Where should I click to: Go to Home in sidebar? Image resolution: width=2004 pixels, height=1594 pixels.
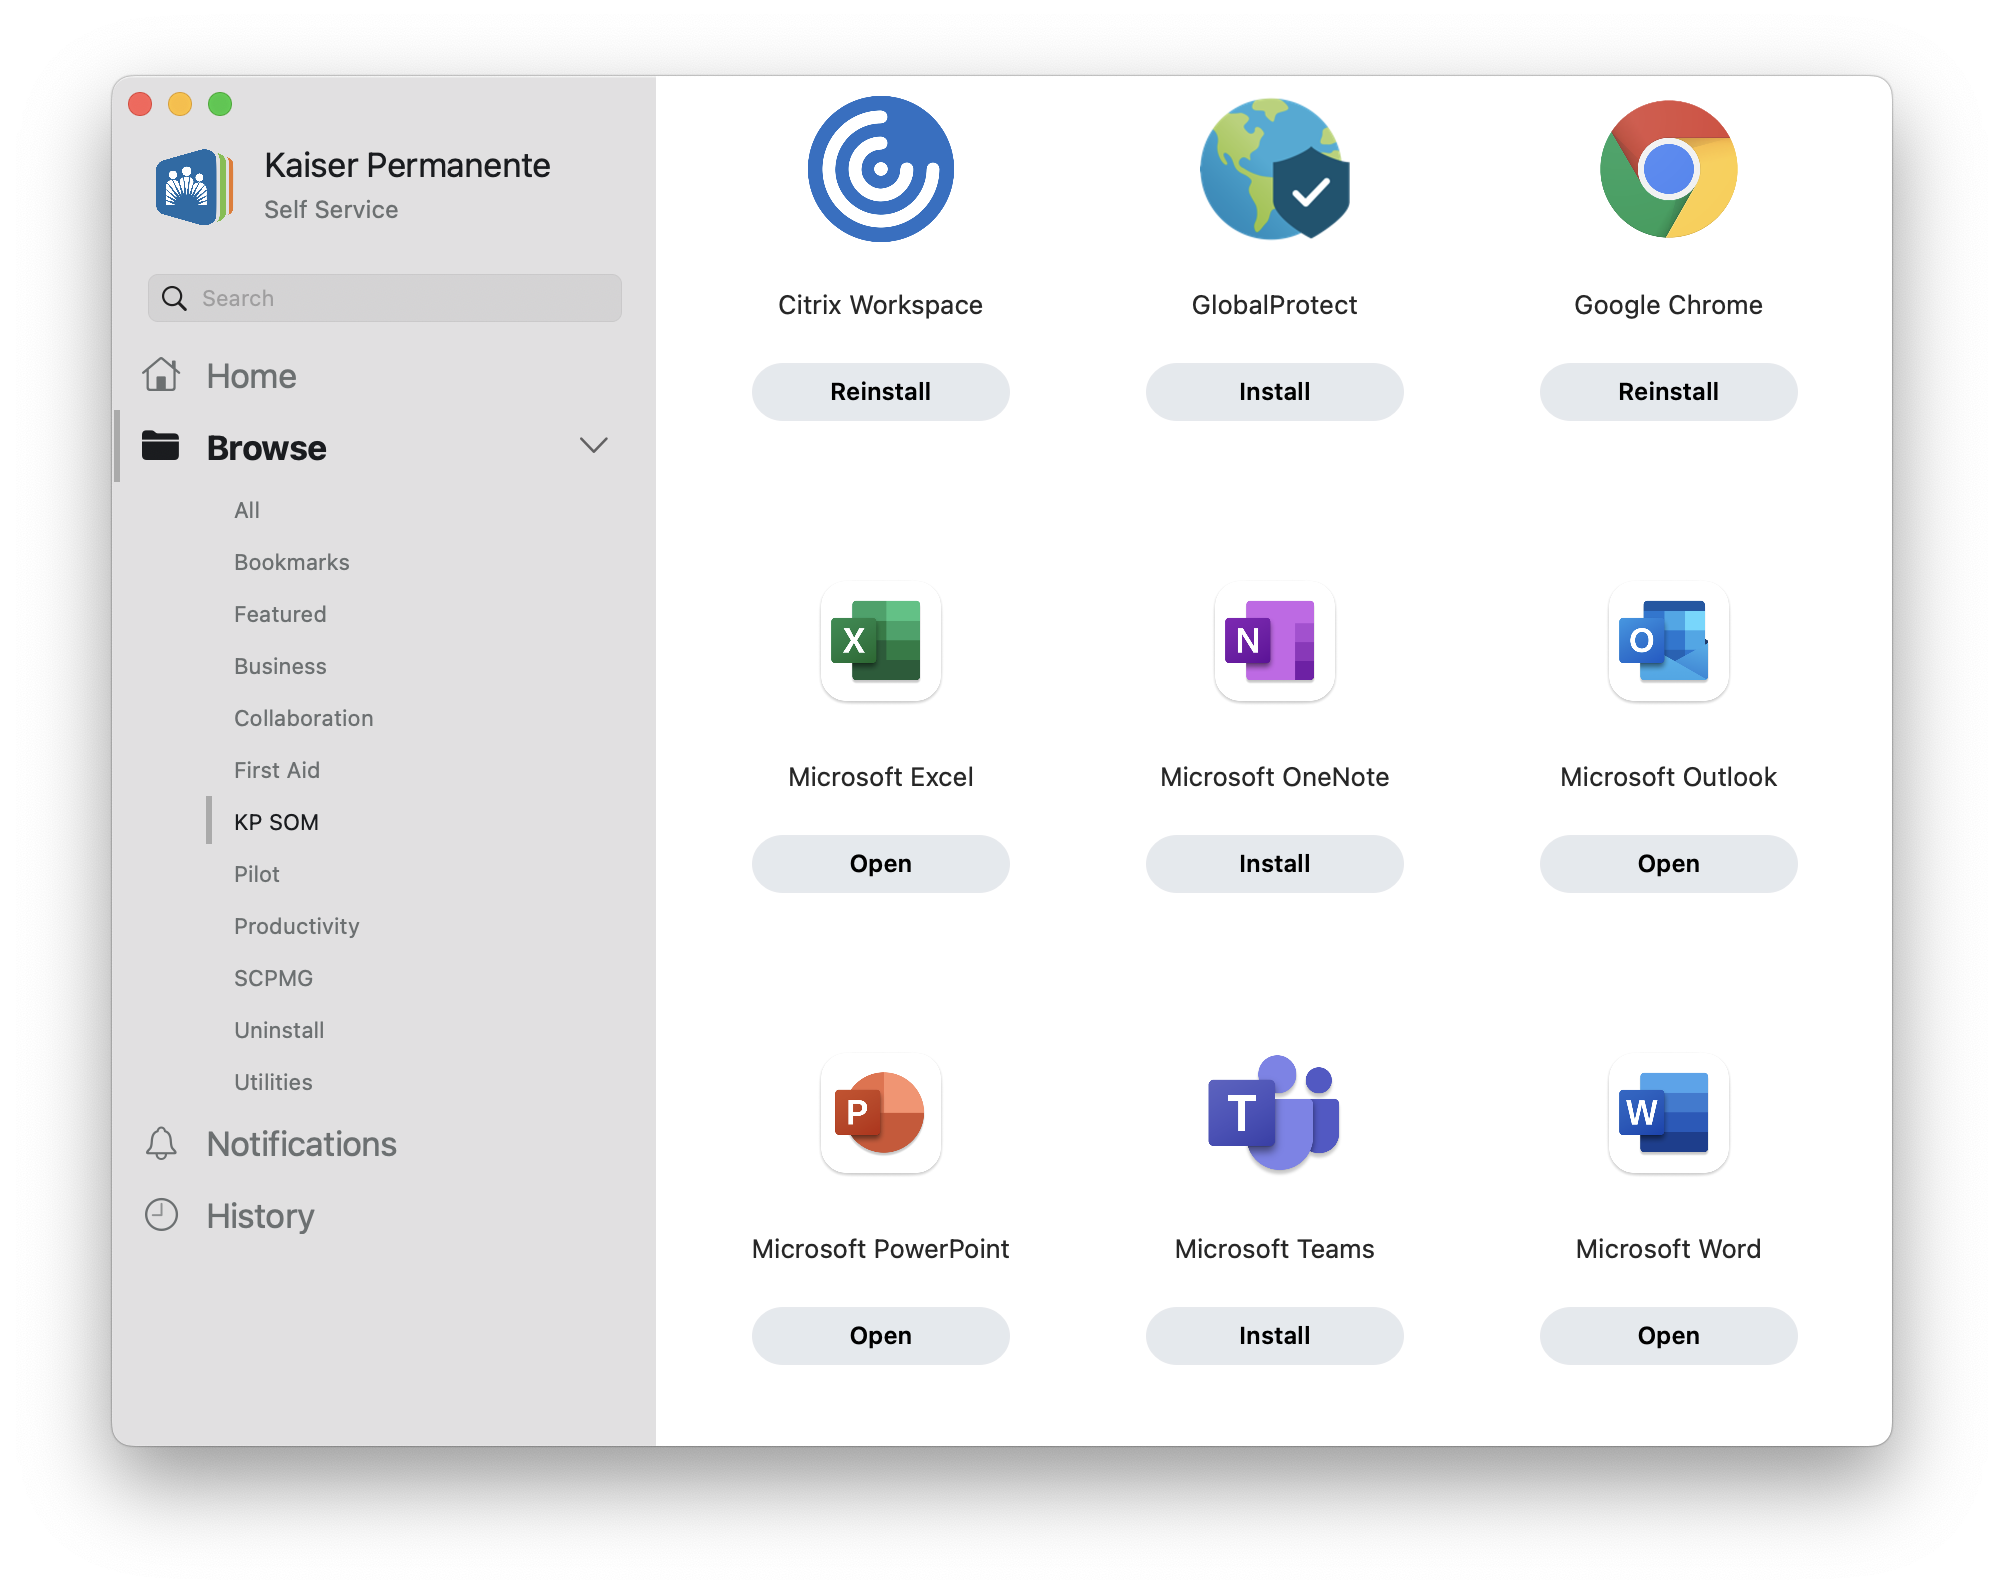pos(251,376)
